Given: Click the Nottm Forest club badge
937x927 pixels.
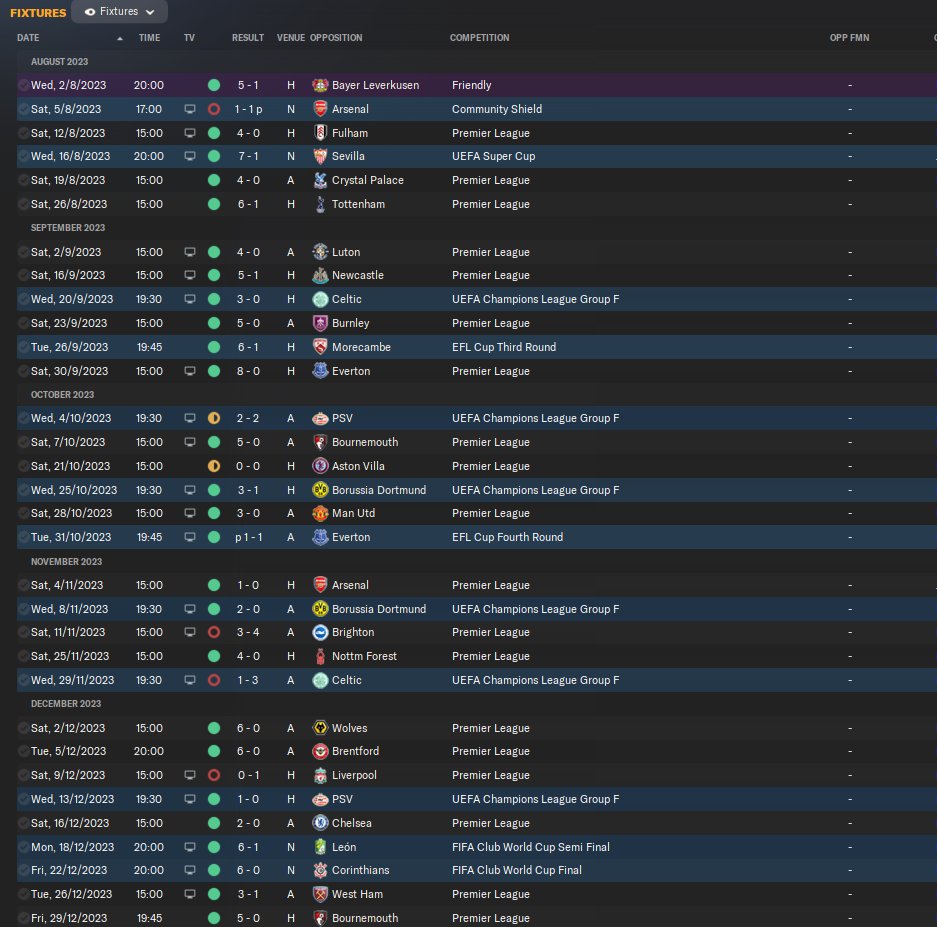Looking at the screenshot, I should pos(320,656).
